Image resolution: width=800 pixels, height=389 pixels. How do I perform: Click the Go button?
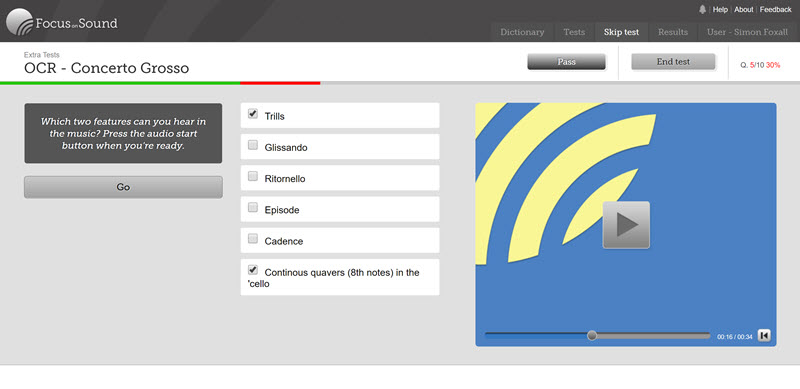(x=123, y=187)
